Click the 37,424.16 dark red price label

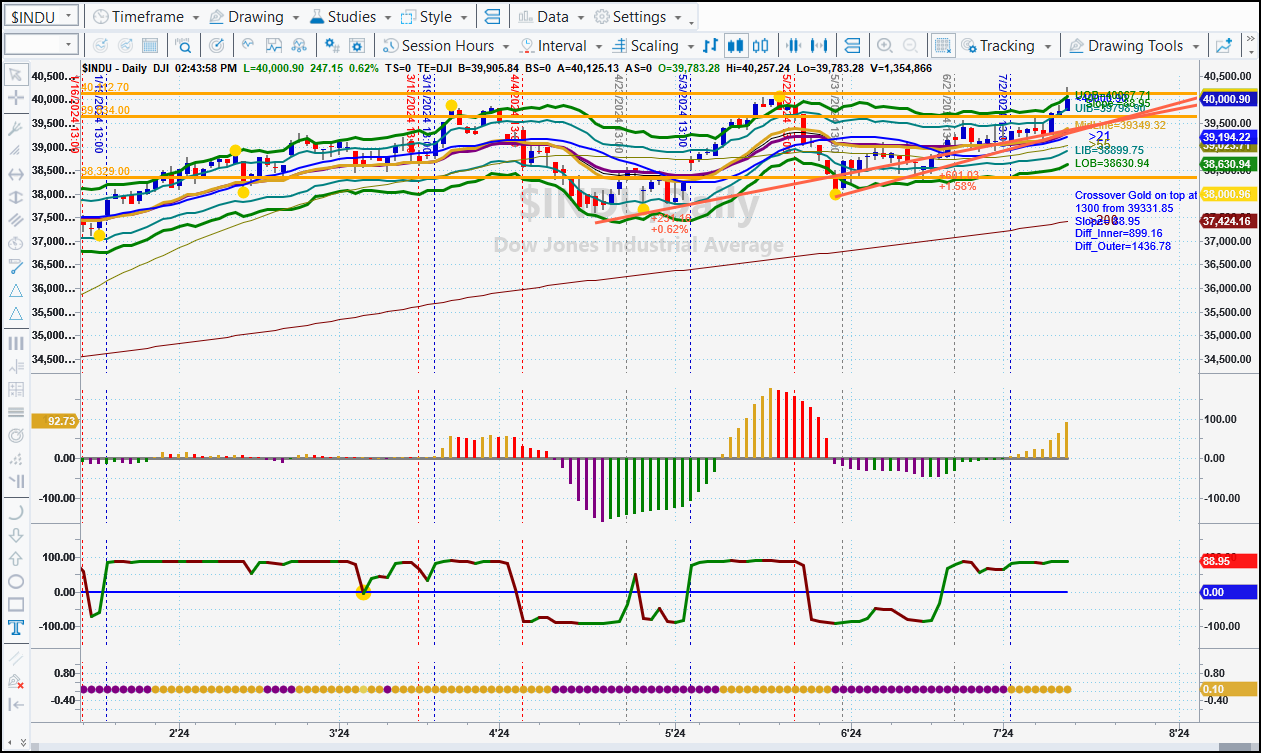coord(1227,221)
